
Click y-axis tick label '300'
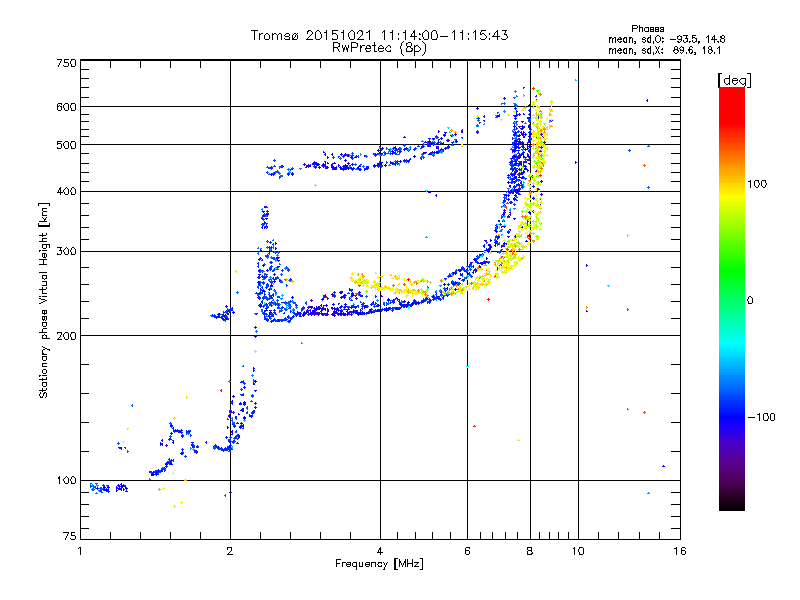coord(66,252)
